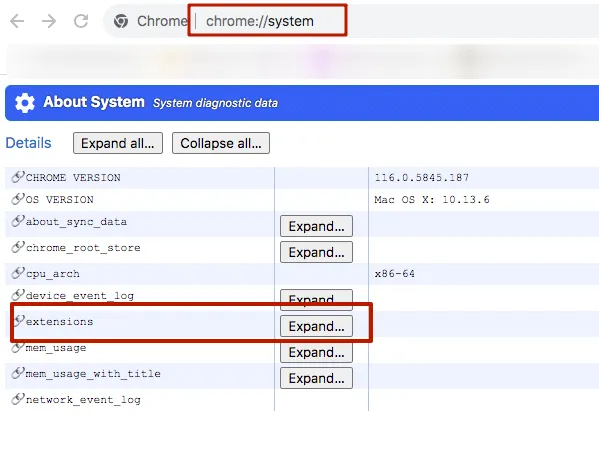Click the extensions label
This screenshot has width=599, height=450.
pyautogui.click(x=59, y=322)
